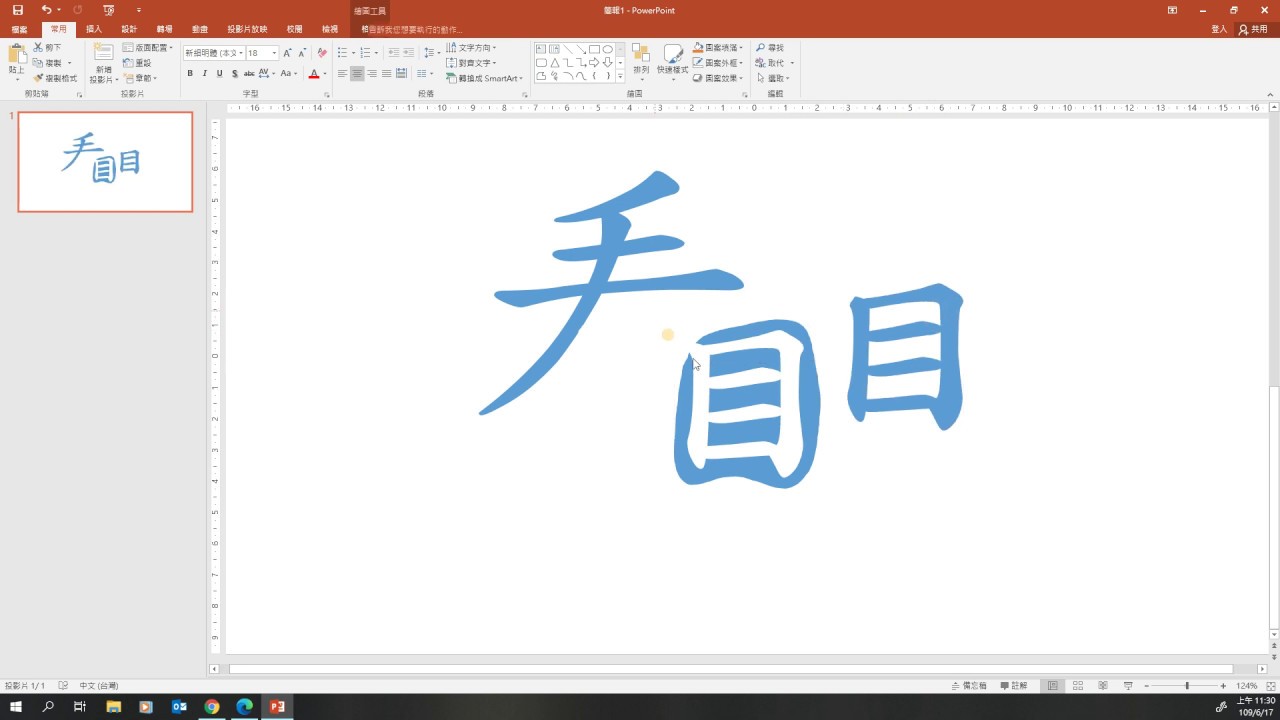Screen dimensions: 1280x720
Task: Expand the shapes gallery More arrow
Action: pyautogui.click(x=620, y=77)
